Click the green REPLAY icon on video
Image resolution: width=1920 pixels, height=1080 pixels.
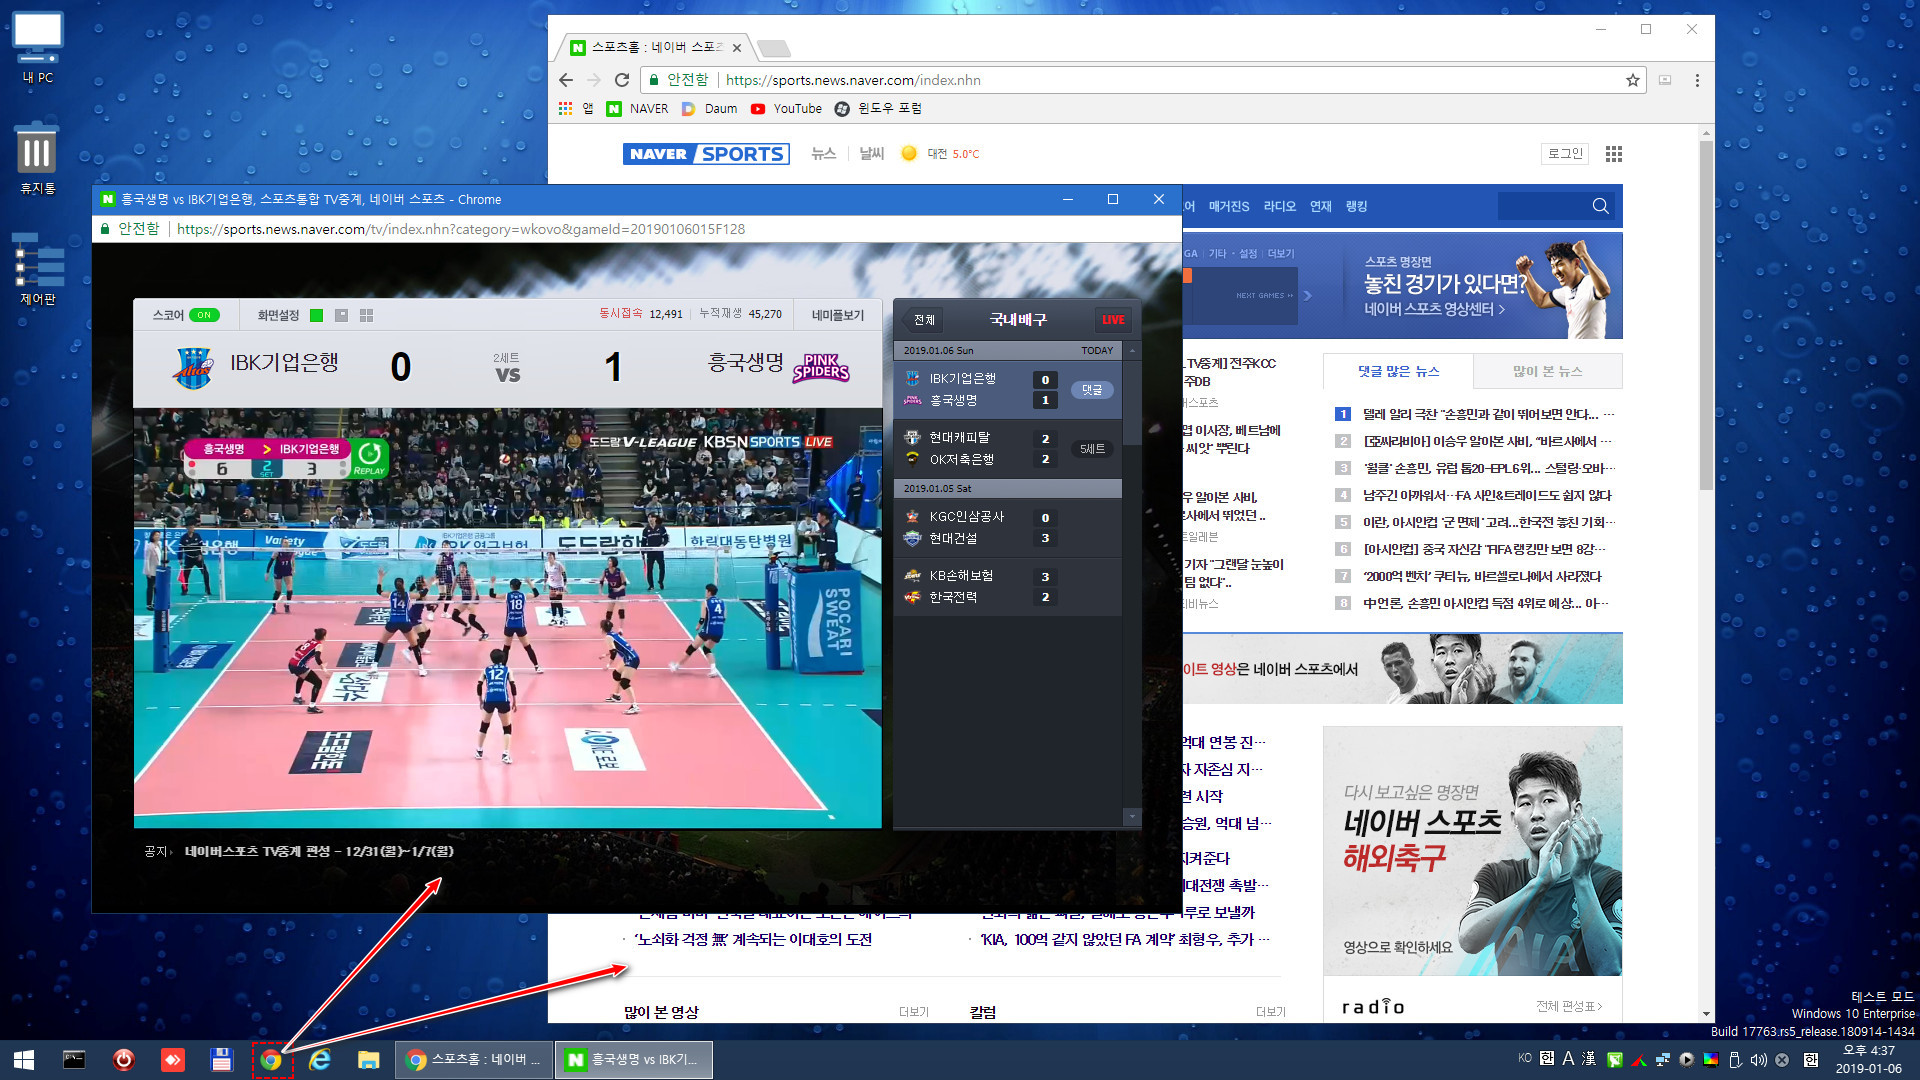[x=369, y=457]
